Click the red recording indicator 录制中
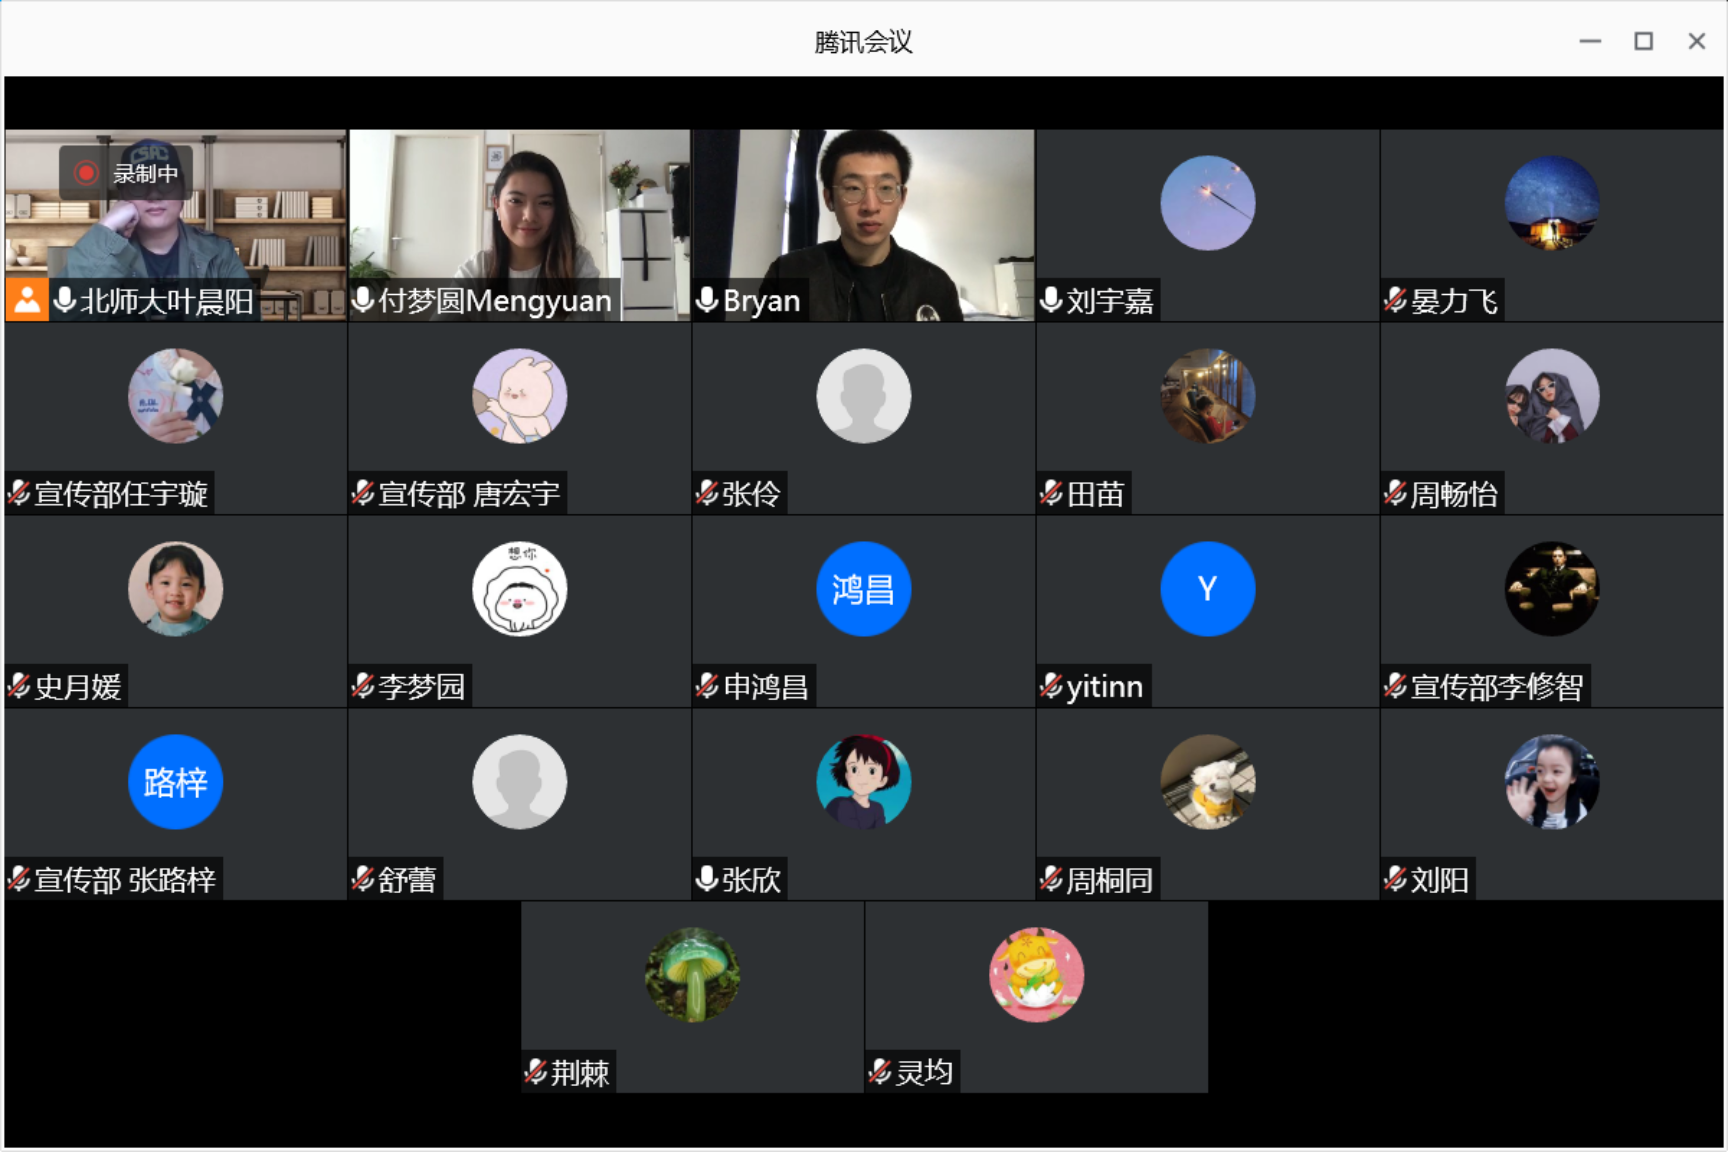The image size is (1728, 1153). click(x=126, y=173)
